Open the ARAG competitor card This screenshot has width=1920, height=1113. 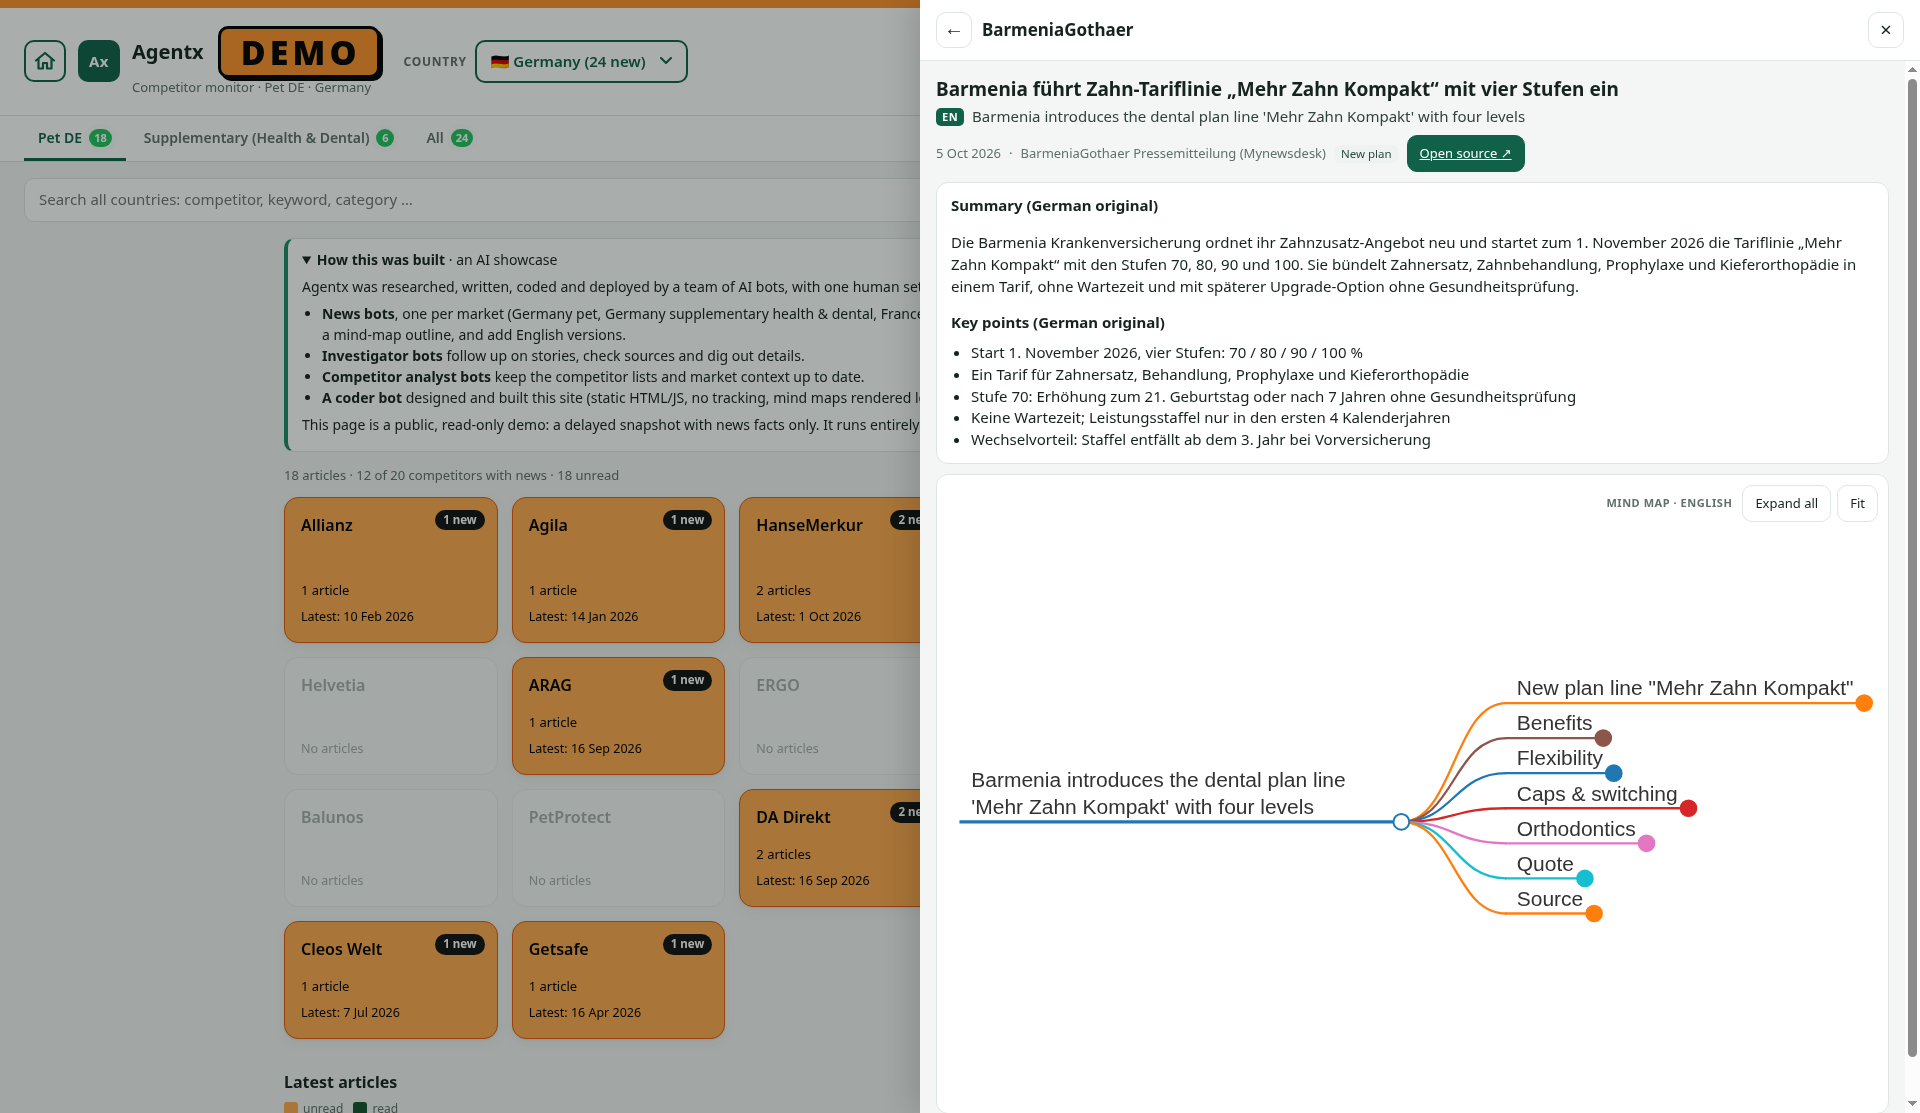618,716
